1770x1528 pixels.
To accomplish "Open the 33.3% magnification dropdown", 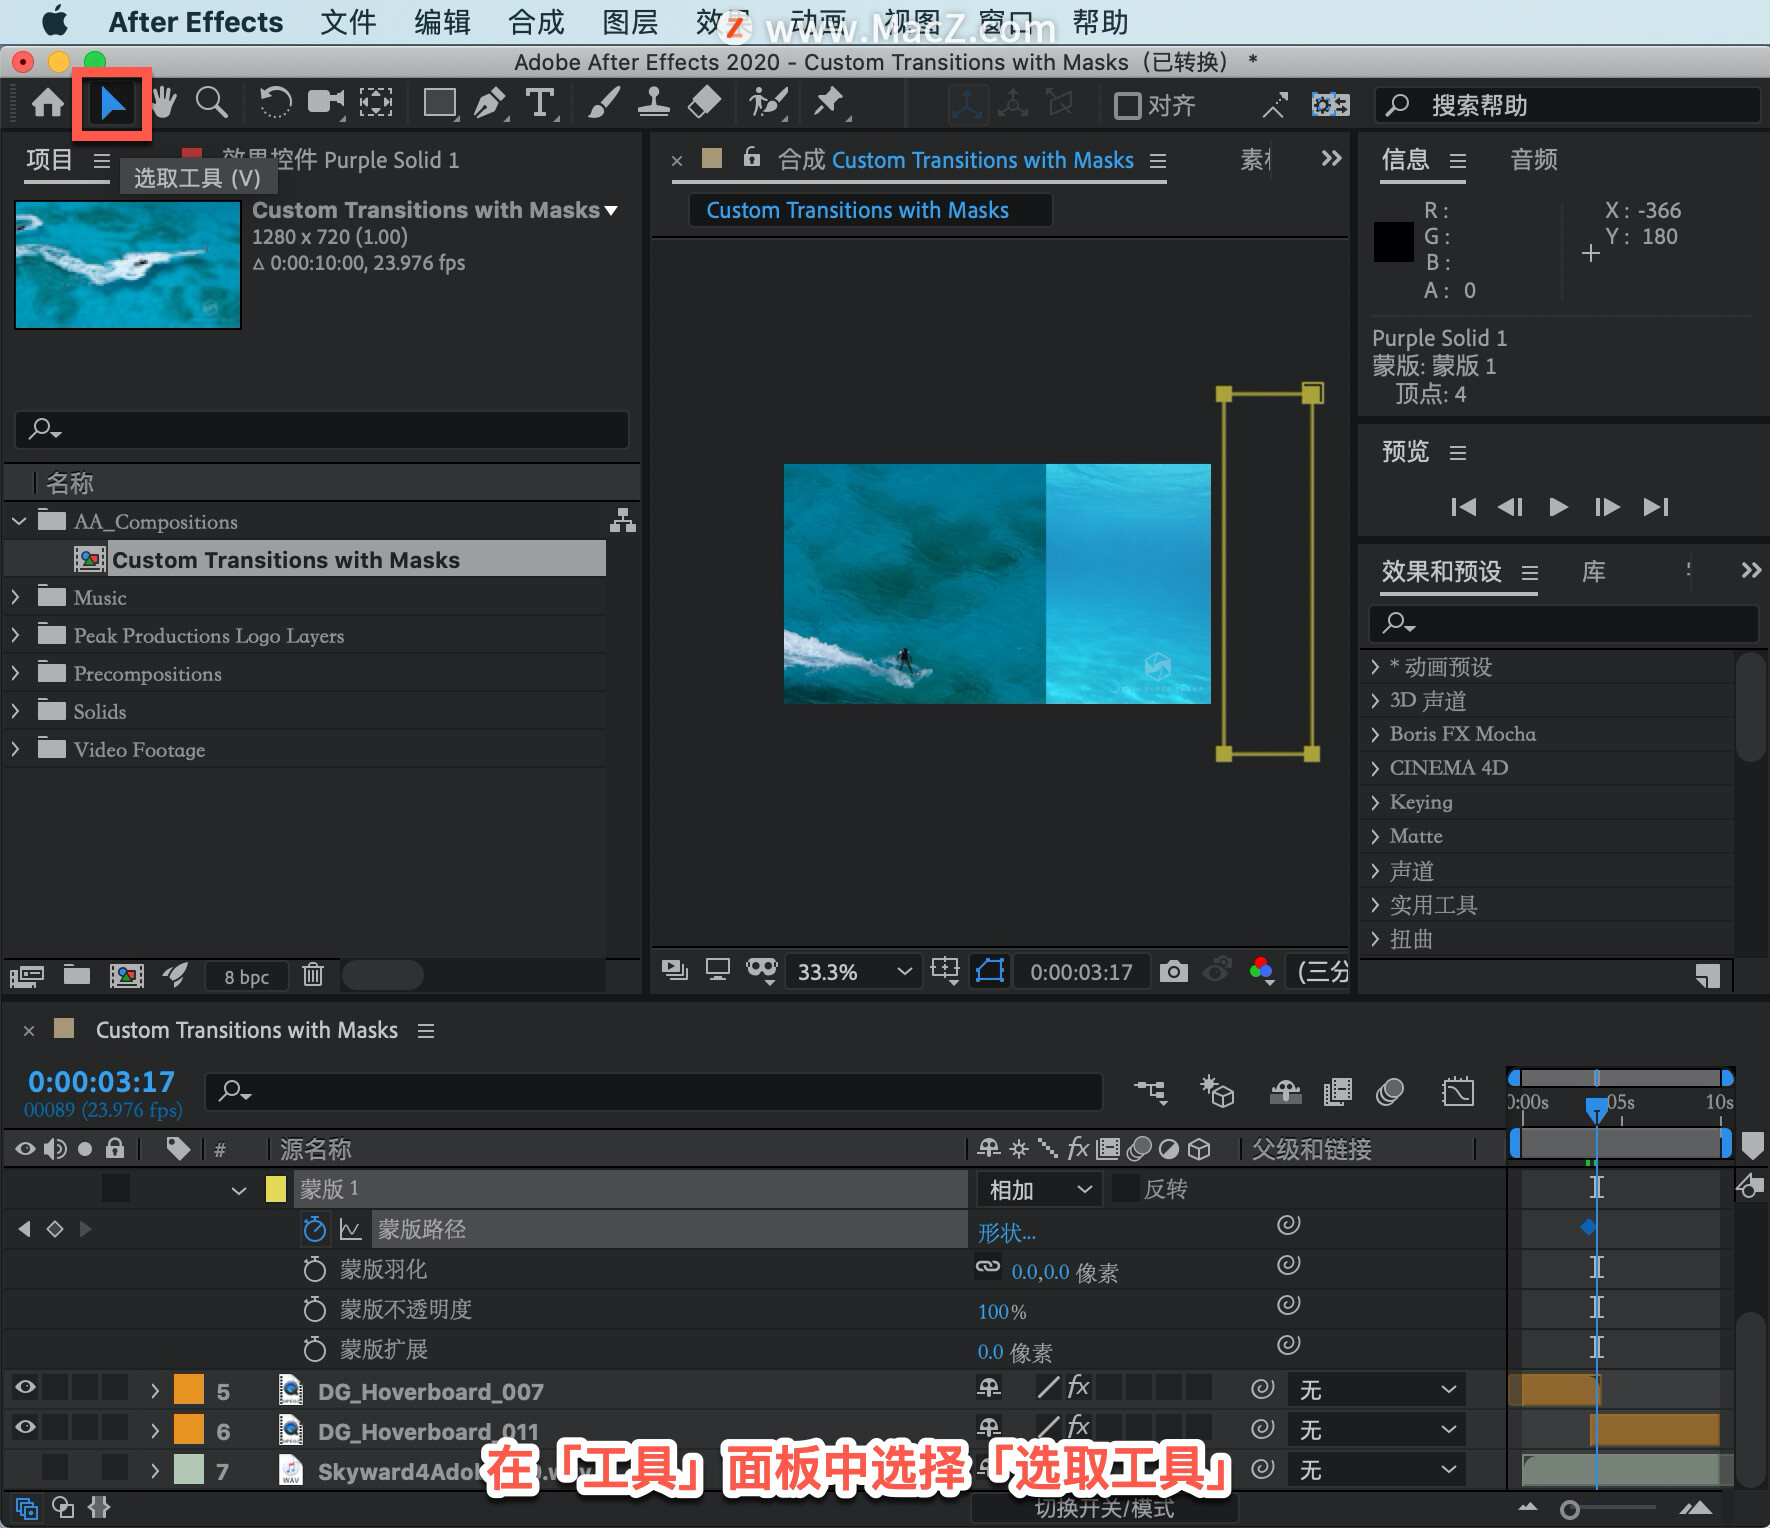I will click(x=853, y=971).
